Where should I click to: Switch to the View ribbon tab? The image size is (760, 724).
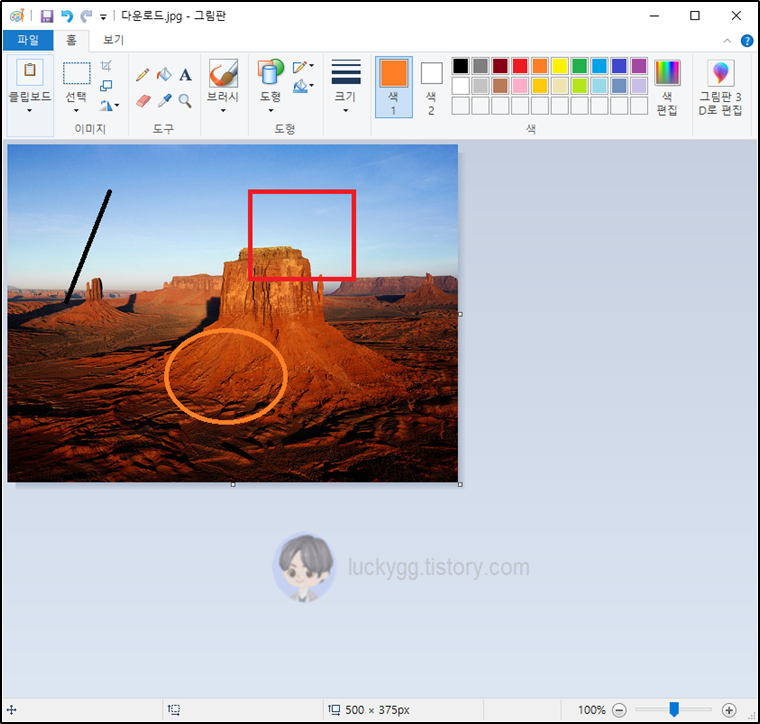point(113,40)
